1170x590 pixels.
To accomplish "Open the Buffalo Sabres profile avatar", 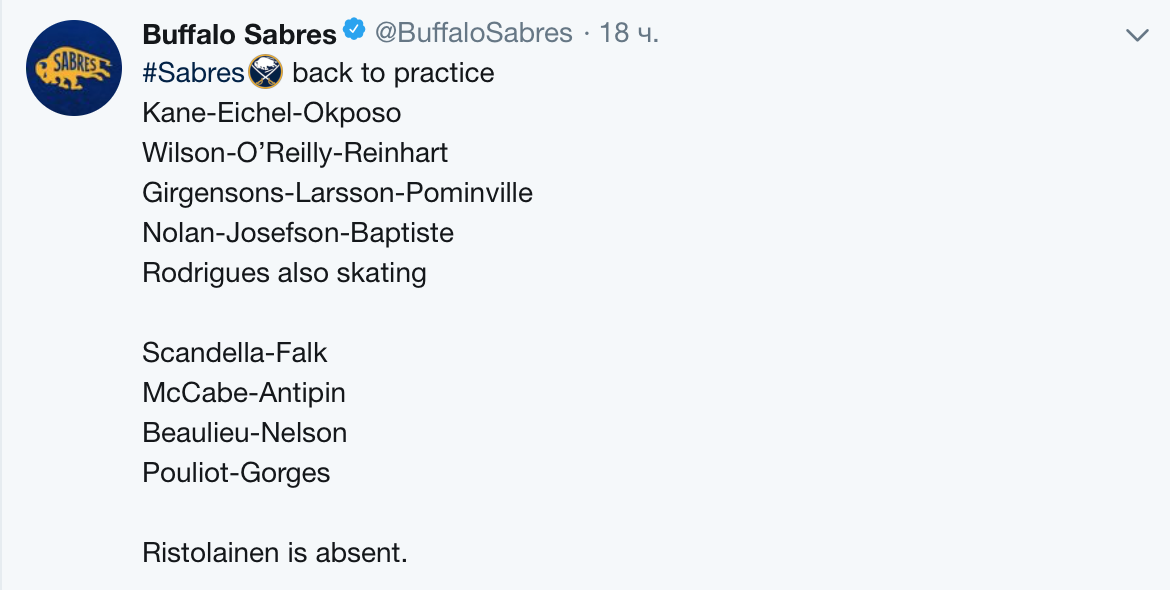I will [74, 68].
